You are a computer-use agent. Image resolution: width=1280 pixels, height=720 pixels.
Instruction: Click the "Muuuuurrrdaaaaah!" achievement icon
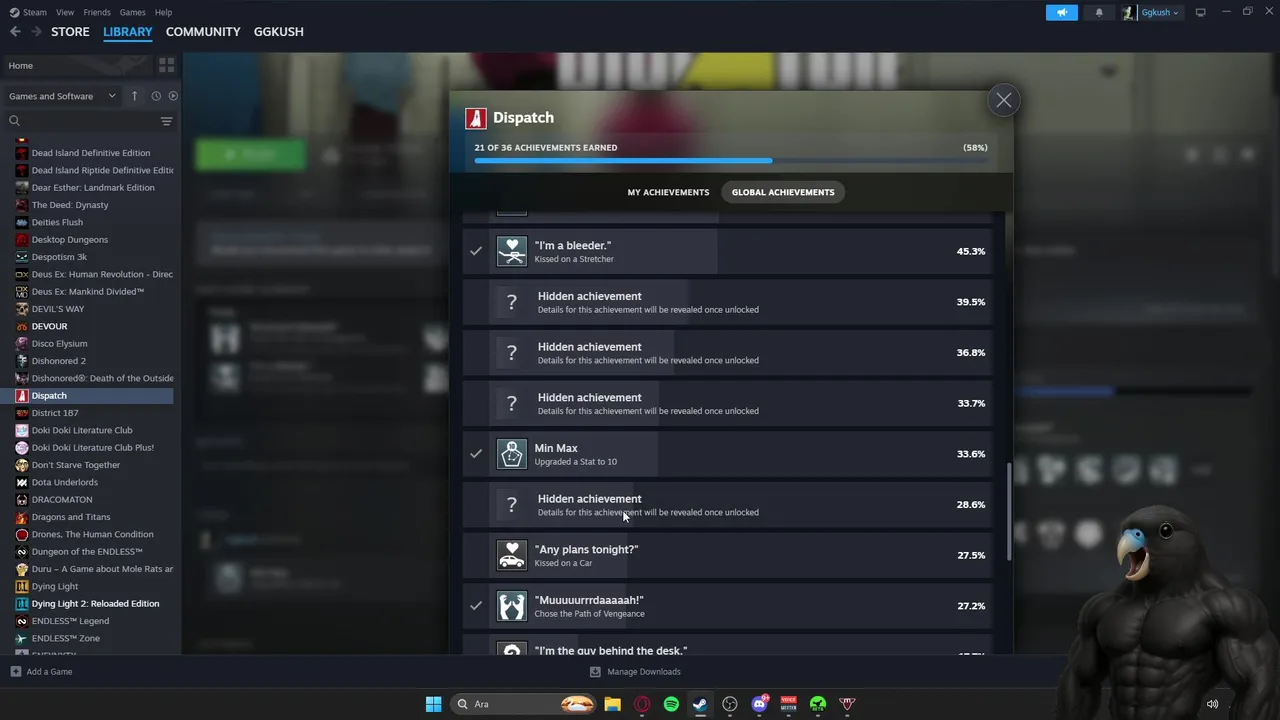(512, 606)
